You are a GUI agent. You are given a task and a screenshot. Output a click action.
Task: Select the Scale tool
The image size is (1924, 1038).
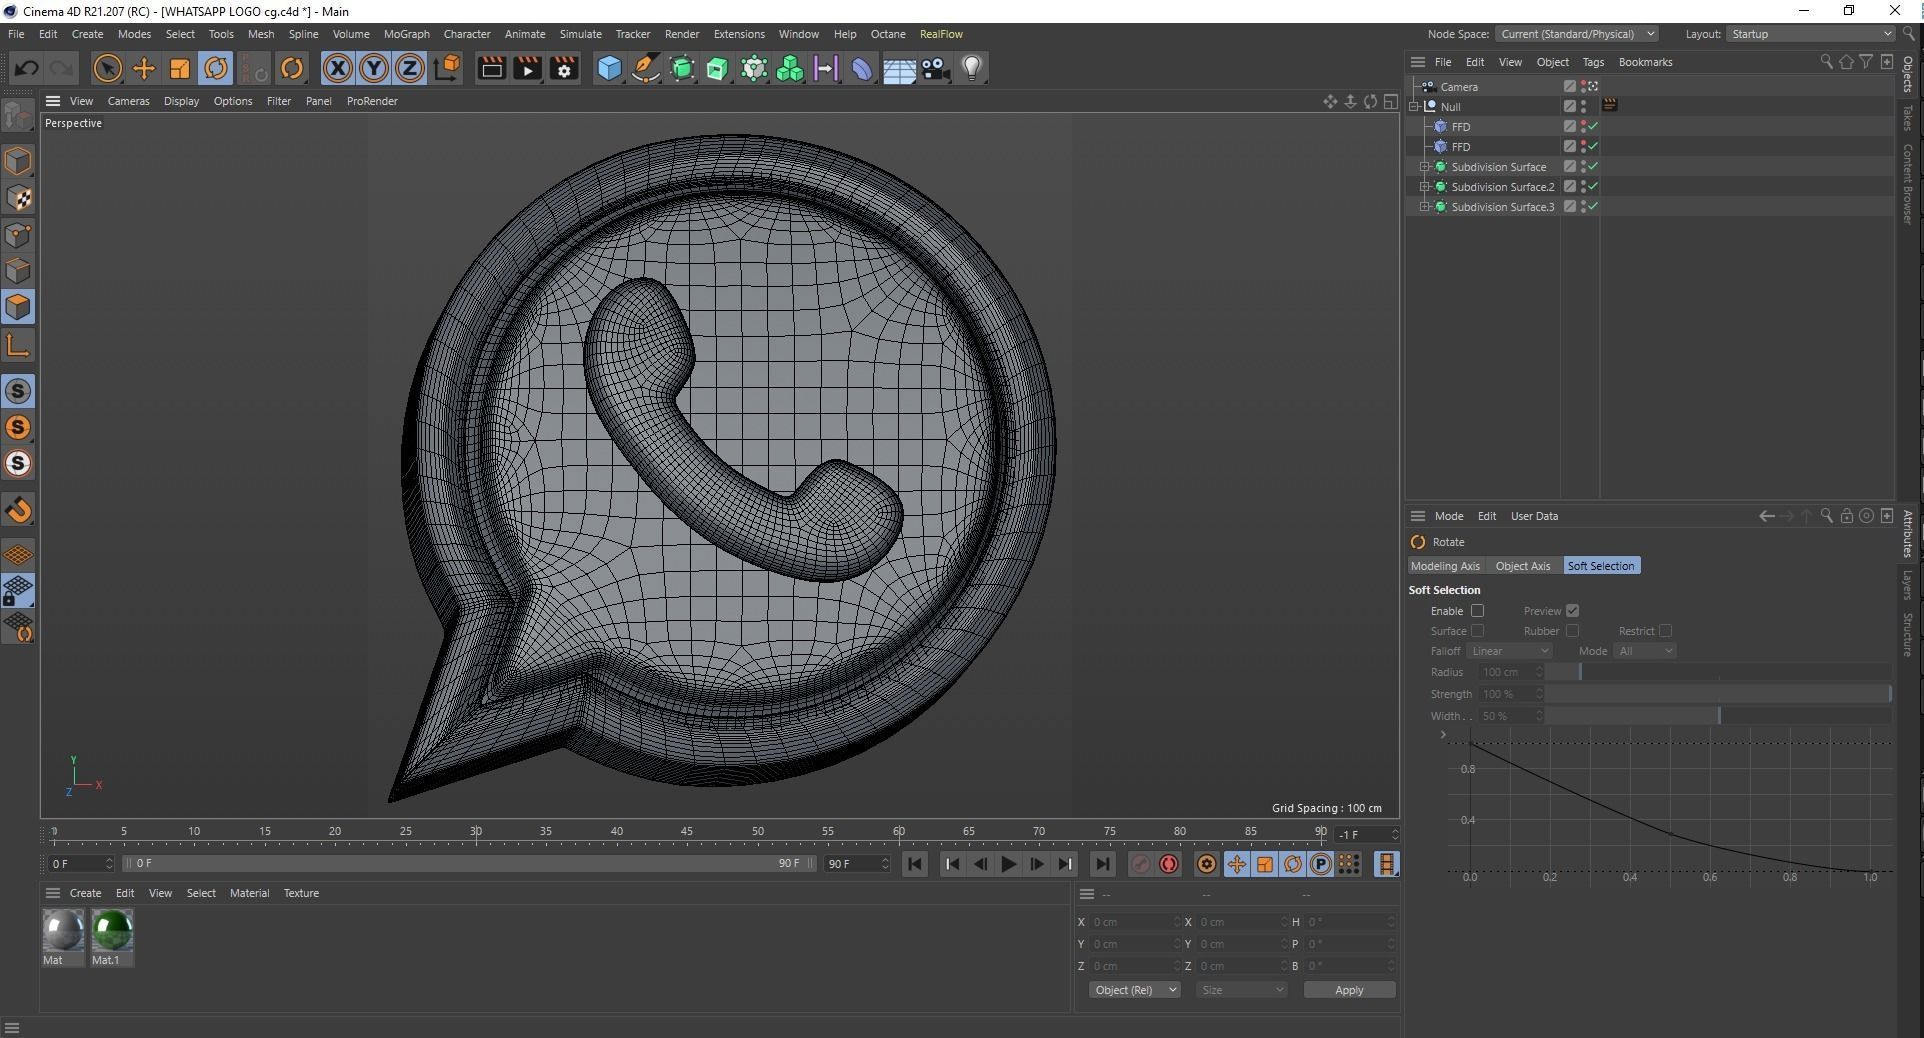pos(180,68)
